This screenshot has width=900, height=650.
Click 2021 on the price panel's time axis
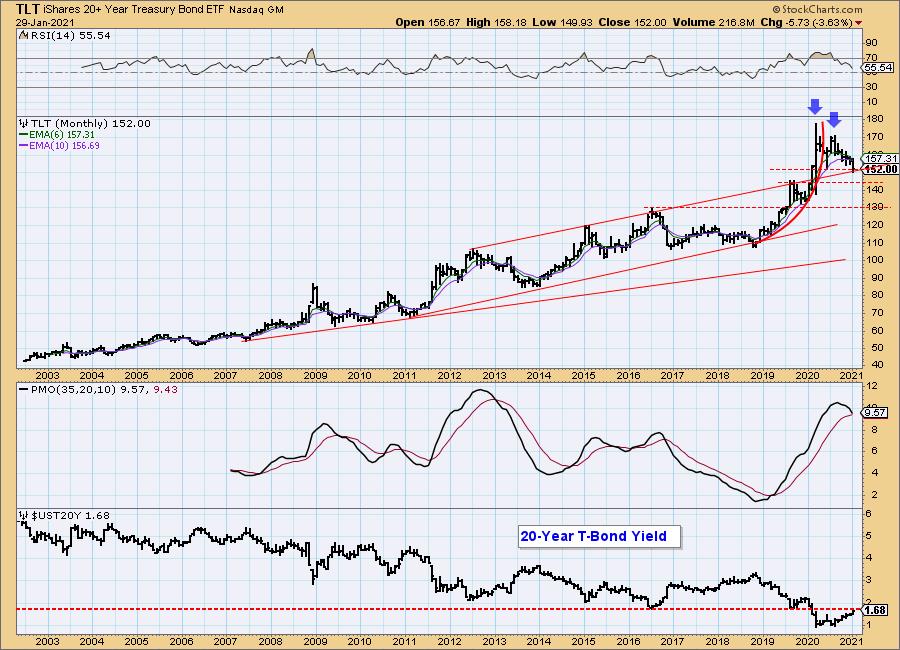tap(851, 376)
